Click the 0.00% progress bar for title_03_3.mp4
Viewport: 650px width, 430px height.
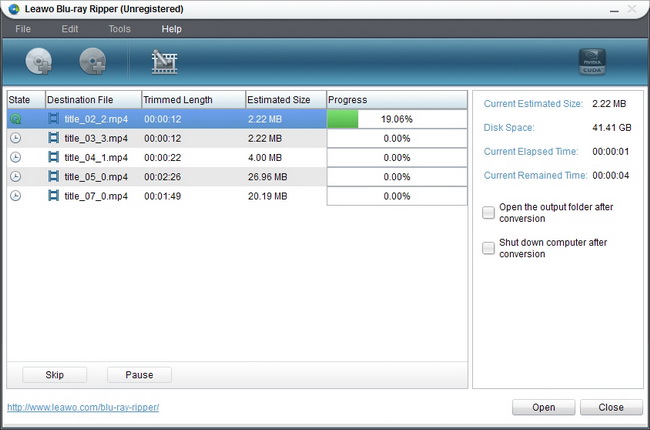coord(397,138)
